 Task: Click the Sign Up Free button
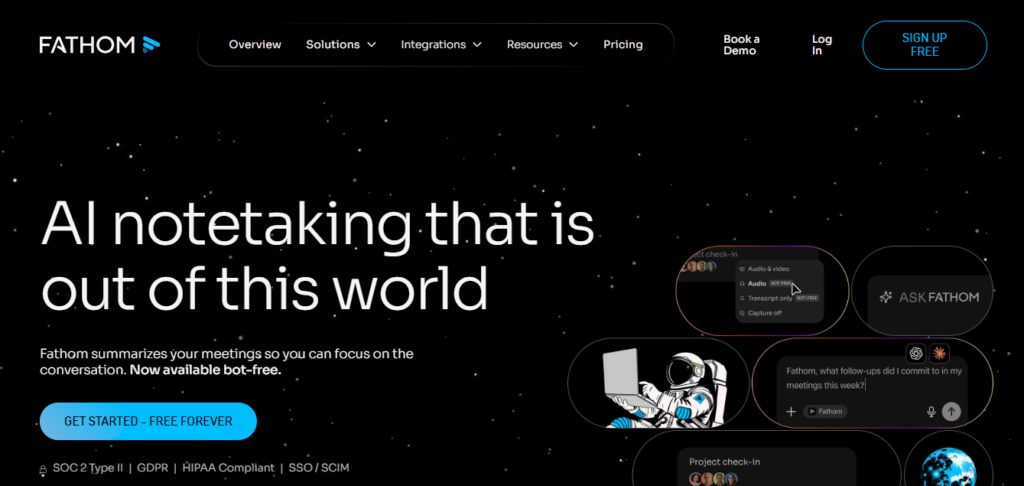click(x=925, y=45)
